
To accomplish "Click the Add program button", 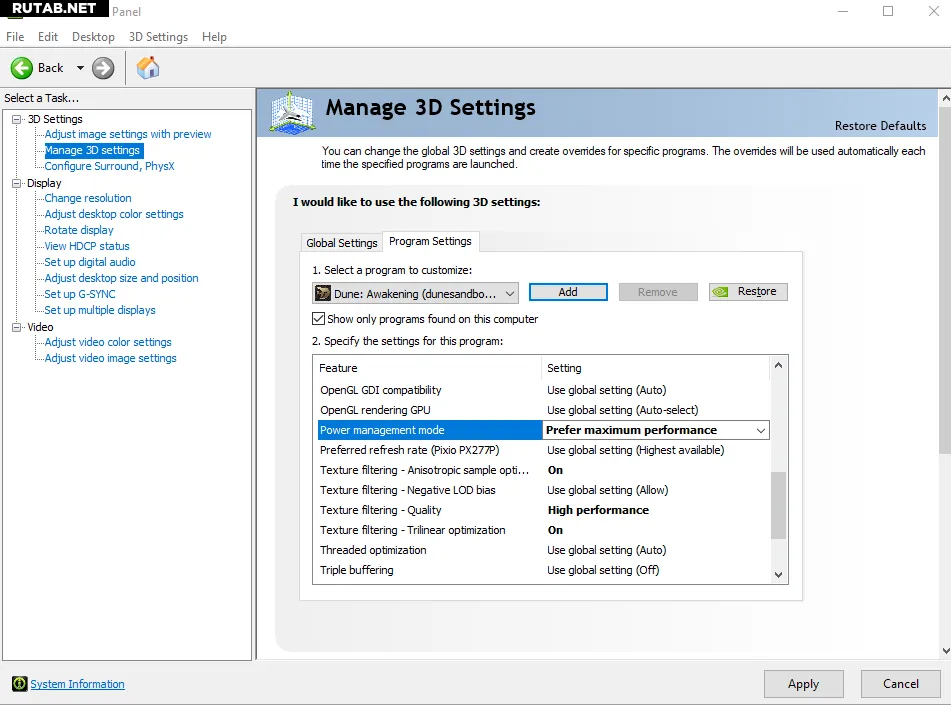I will point(568,292).
